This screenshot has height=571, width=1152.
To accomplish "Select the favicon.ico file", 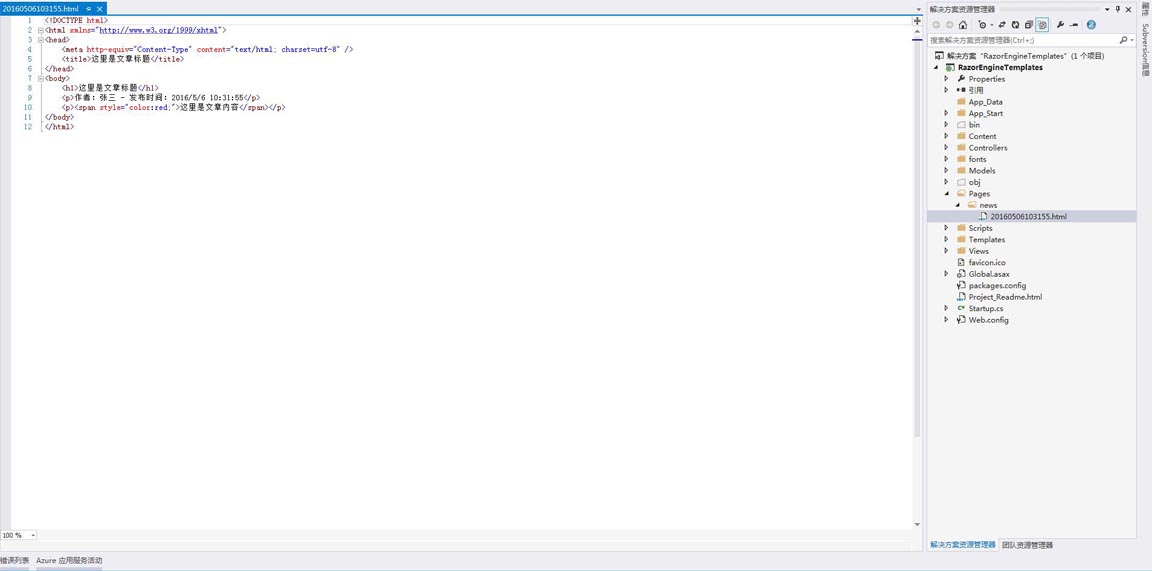I will (x=987, y=262).
